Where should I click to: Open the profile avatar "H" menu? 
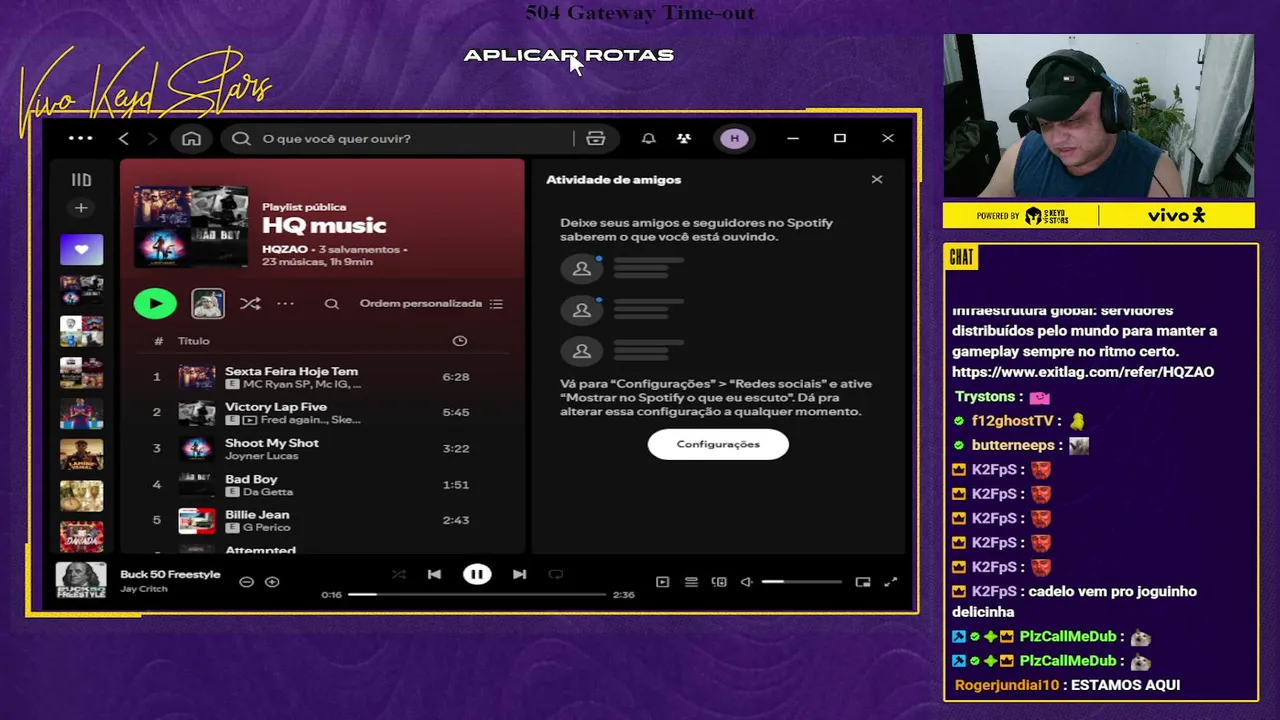[x=734, y=138]
